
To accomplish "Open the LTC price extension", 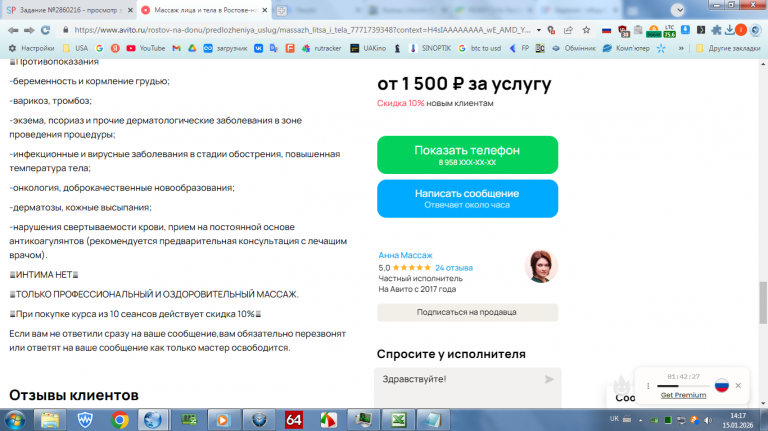I will (x=670, y=31).
